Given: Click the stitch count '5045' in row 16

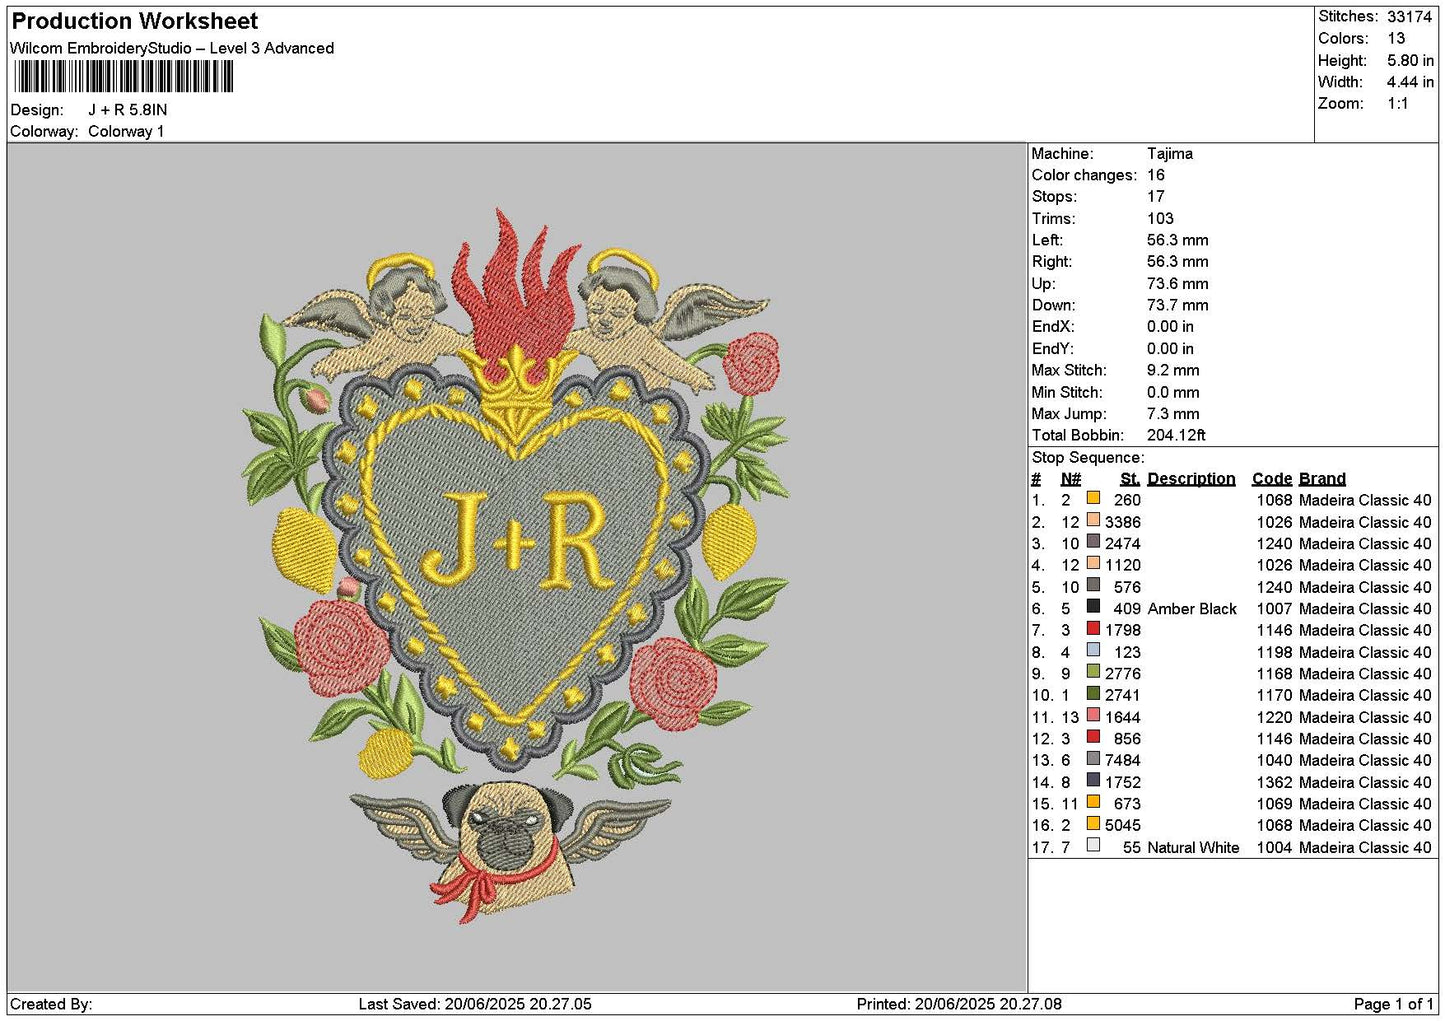Looking at the screenshot, I should [1122, 825].
